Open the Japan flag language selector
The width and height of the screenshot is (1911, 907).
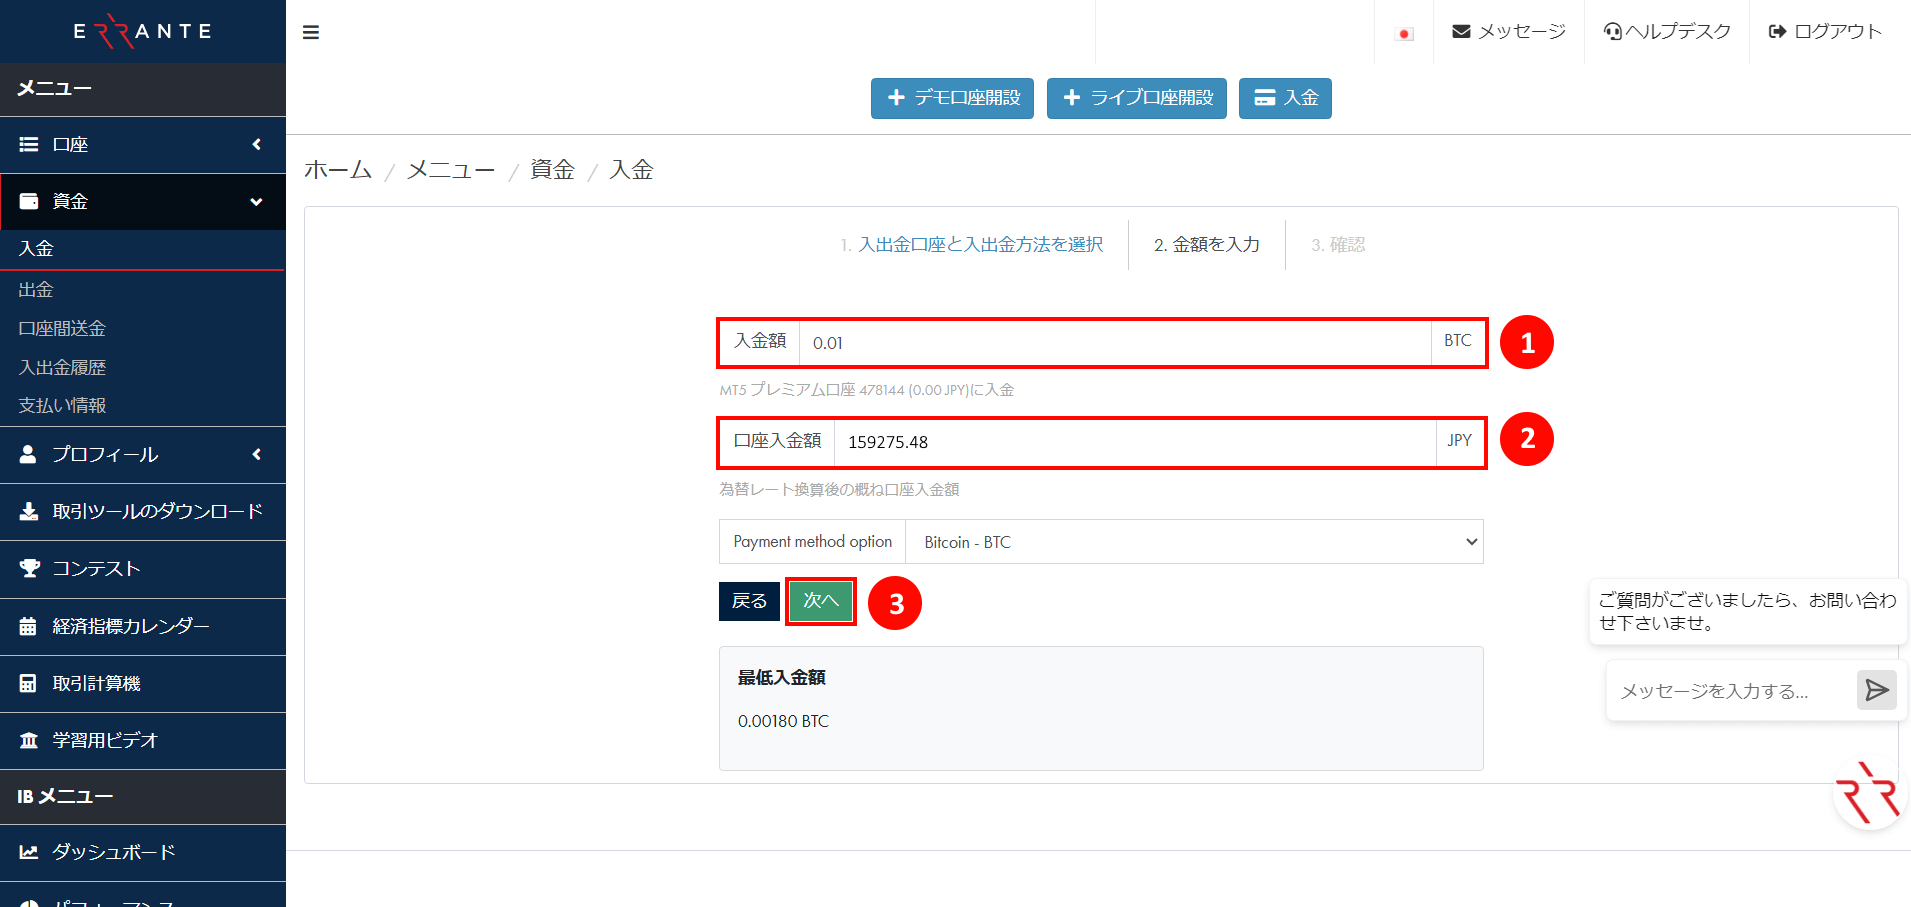tap(1404, 33)
